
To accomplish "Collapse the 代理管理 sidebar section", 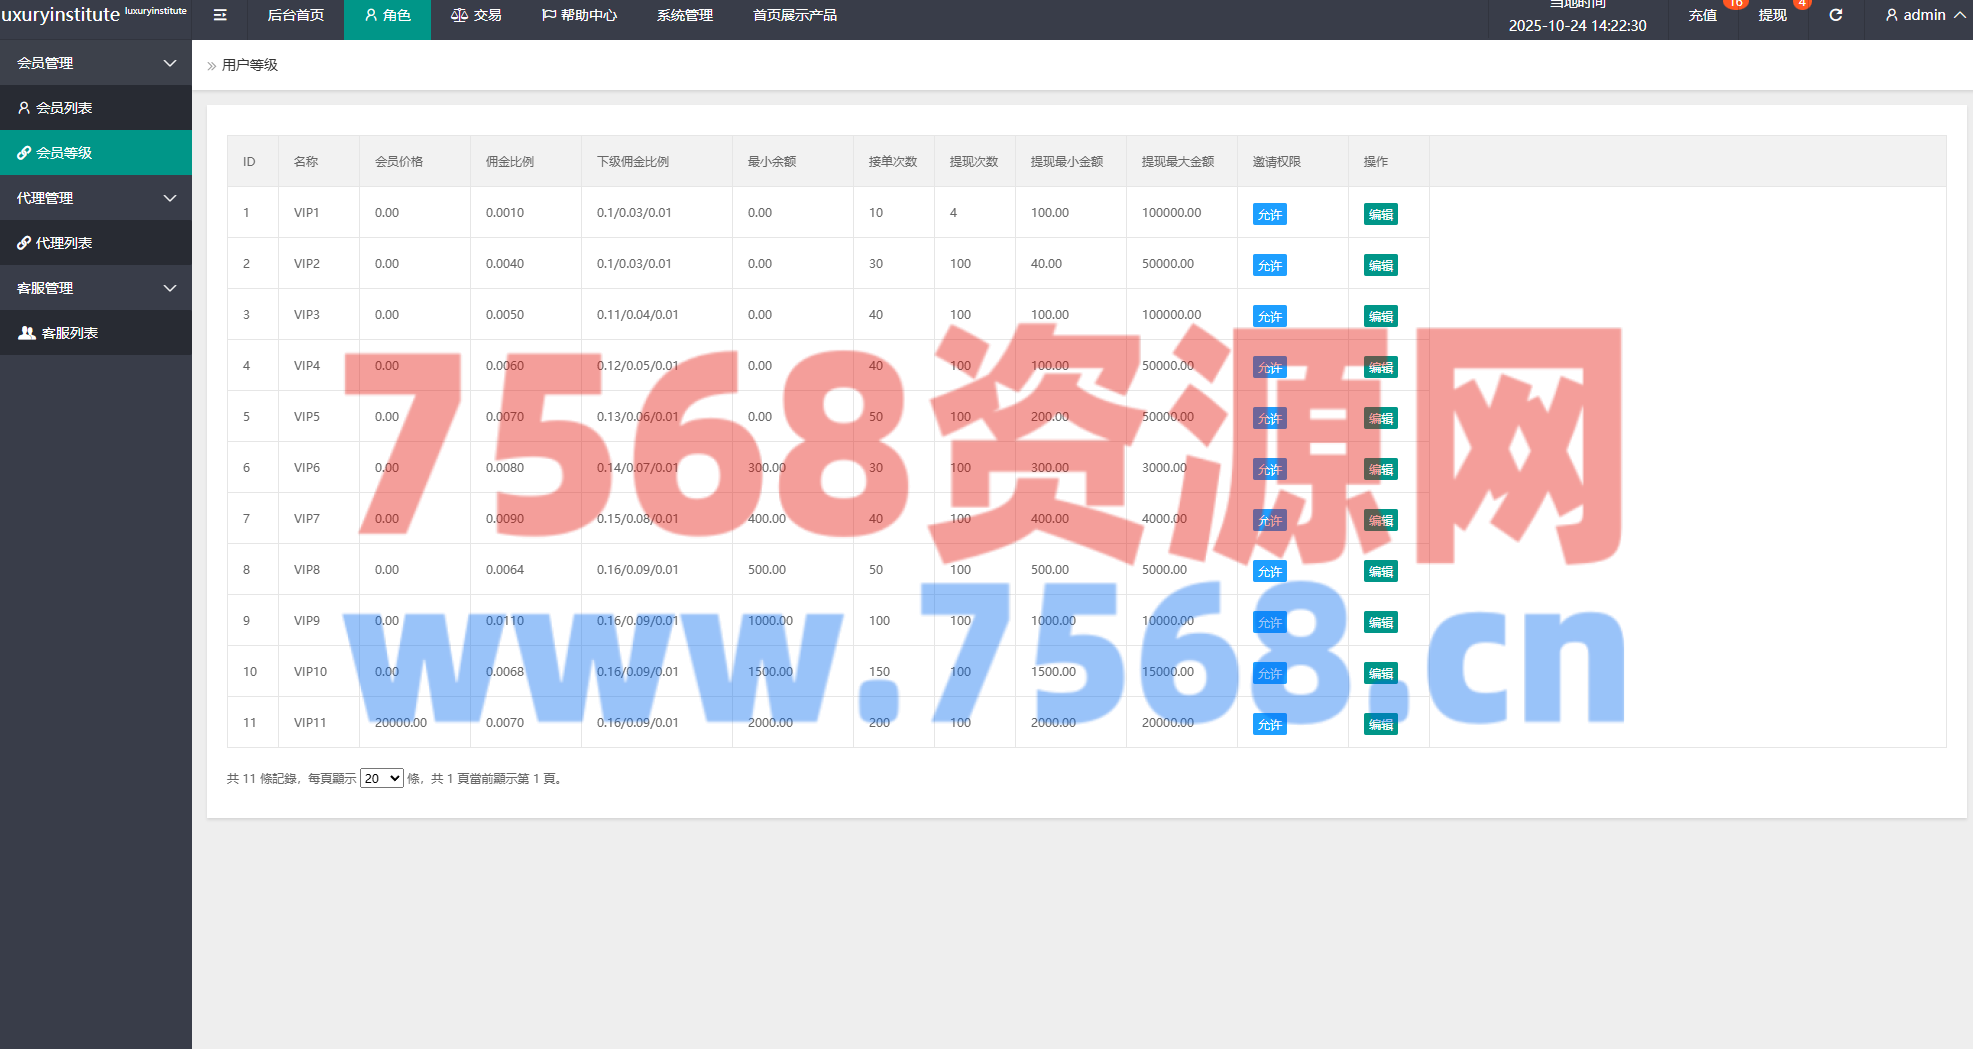I will pyautogui.click(x=96, y=198).
